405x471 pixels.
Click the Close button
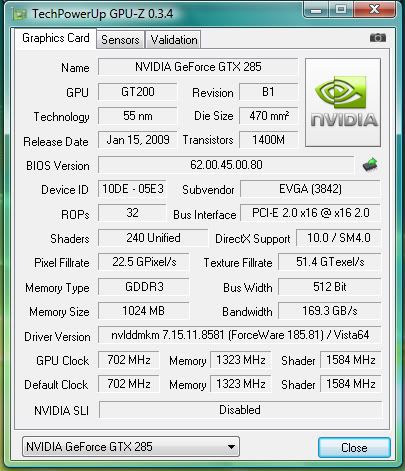click(x=354, y=448)
